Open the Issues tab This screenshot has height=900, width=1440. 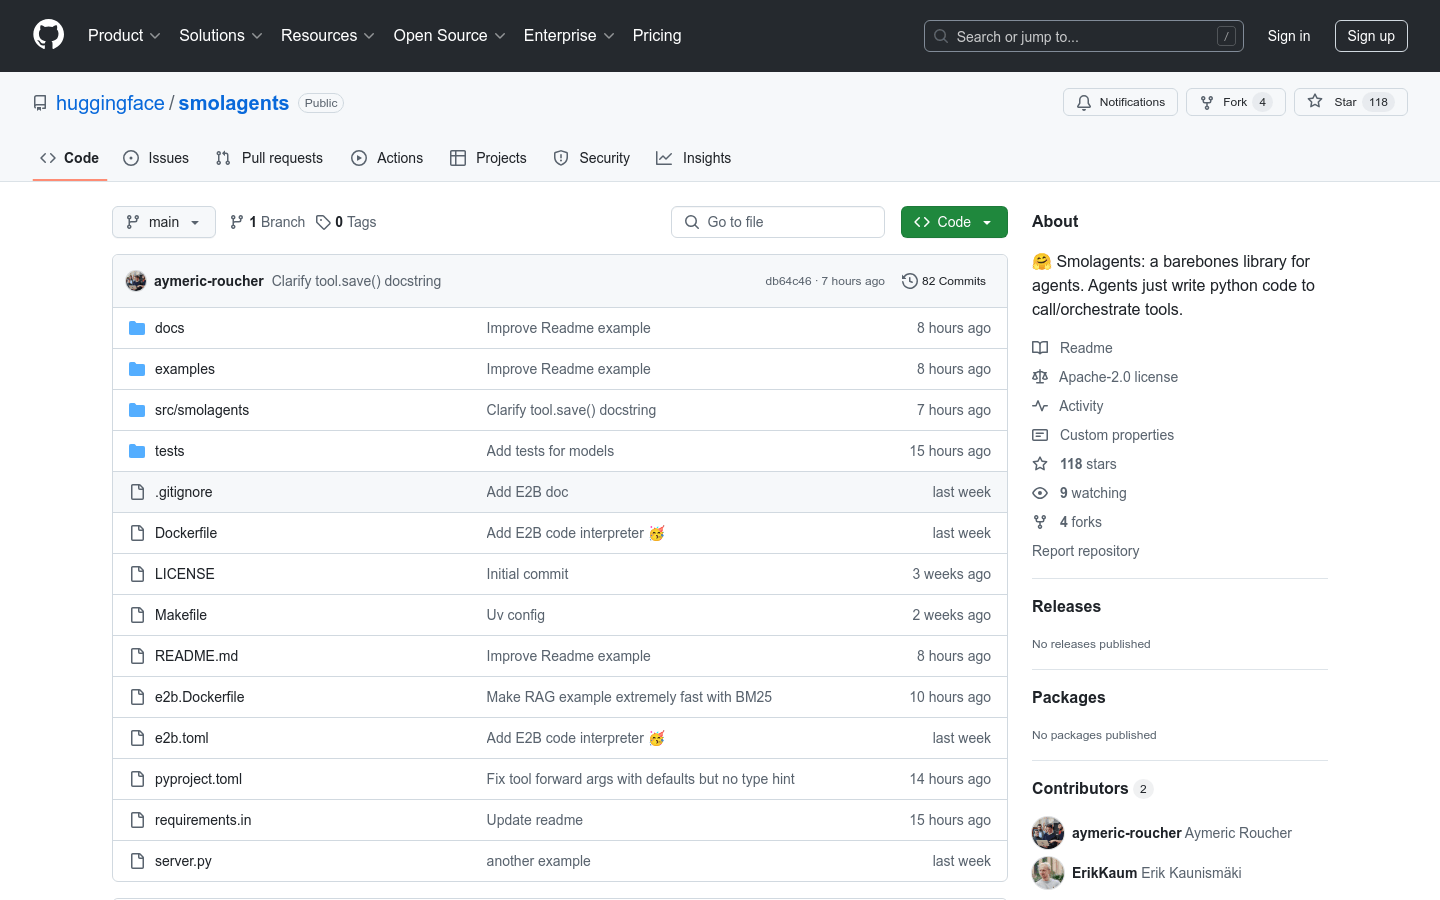pos(156,158)
